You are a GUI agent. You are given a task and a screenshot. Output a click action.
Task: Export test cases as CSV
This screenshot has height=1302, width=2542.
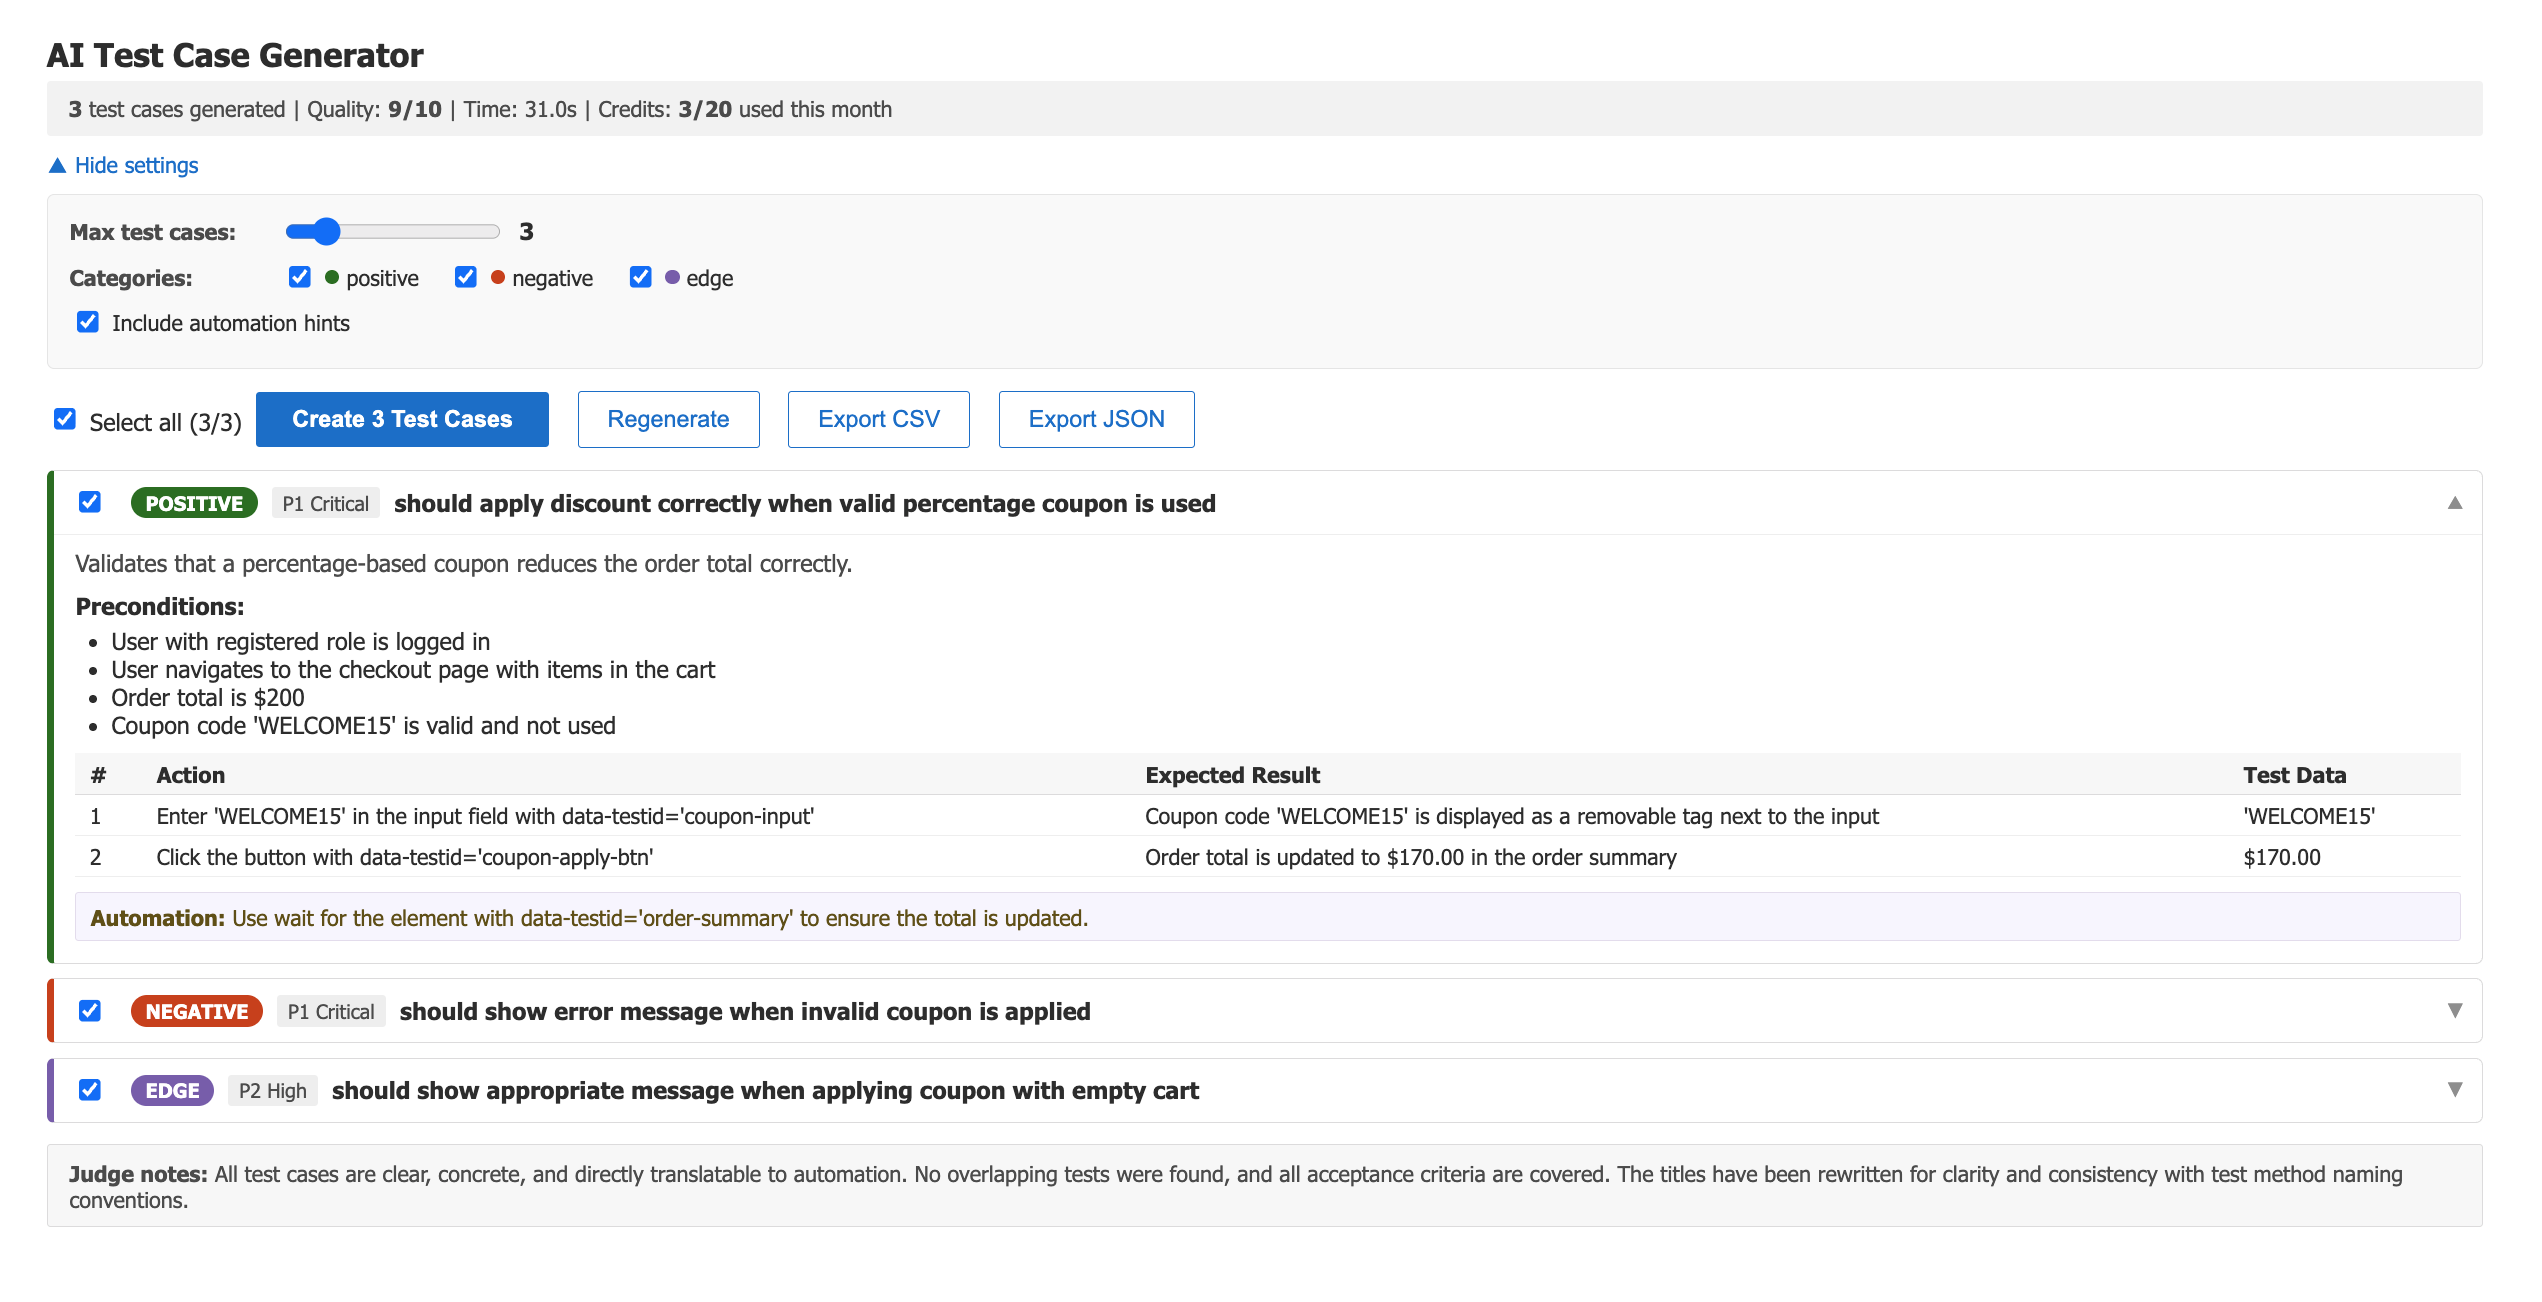click(878, 419)
